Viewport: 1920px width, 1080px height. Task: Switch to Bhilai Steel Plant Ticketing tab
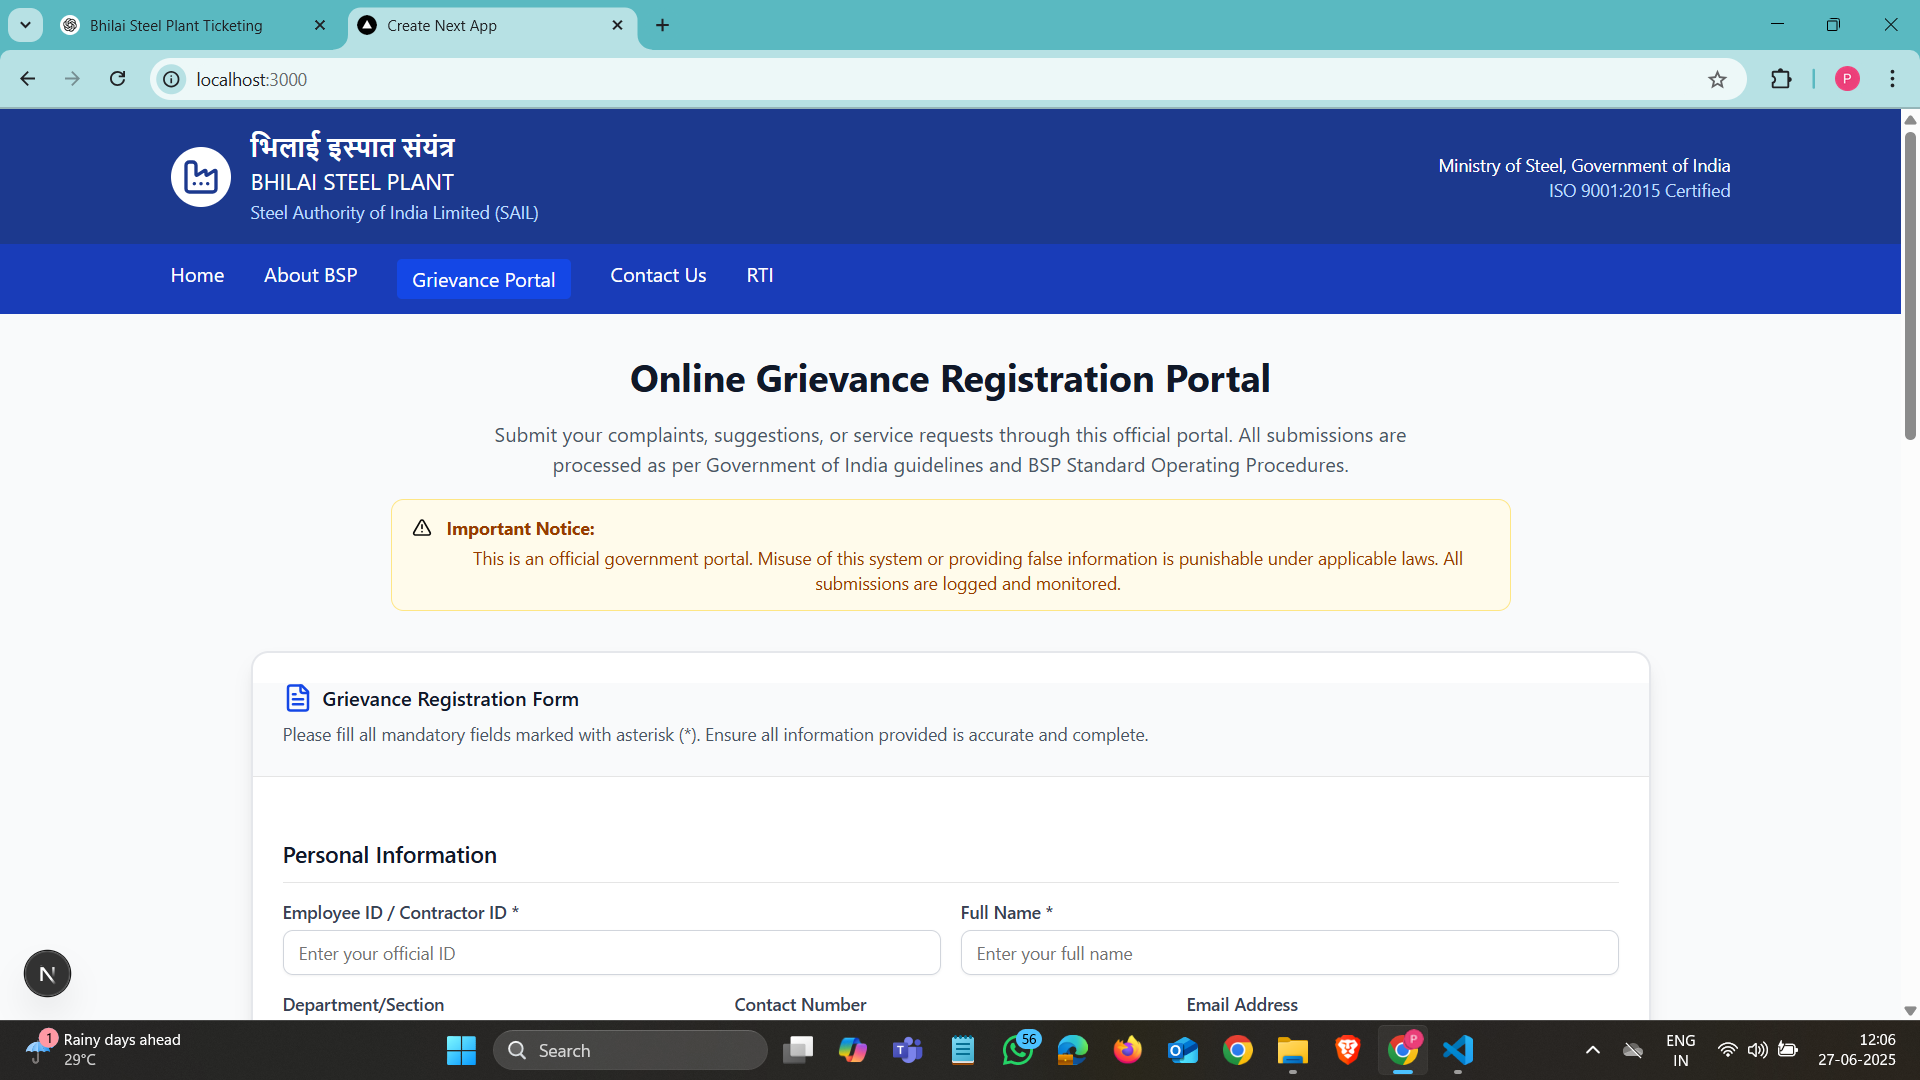[176, 25]
